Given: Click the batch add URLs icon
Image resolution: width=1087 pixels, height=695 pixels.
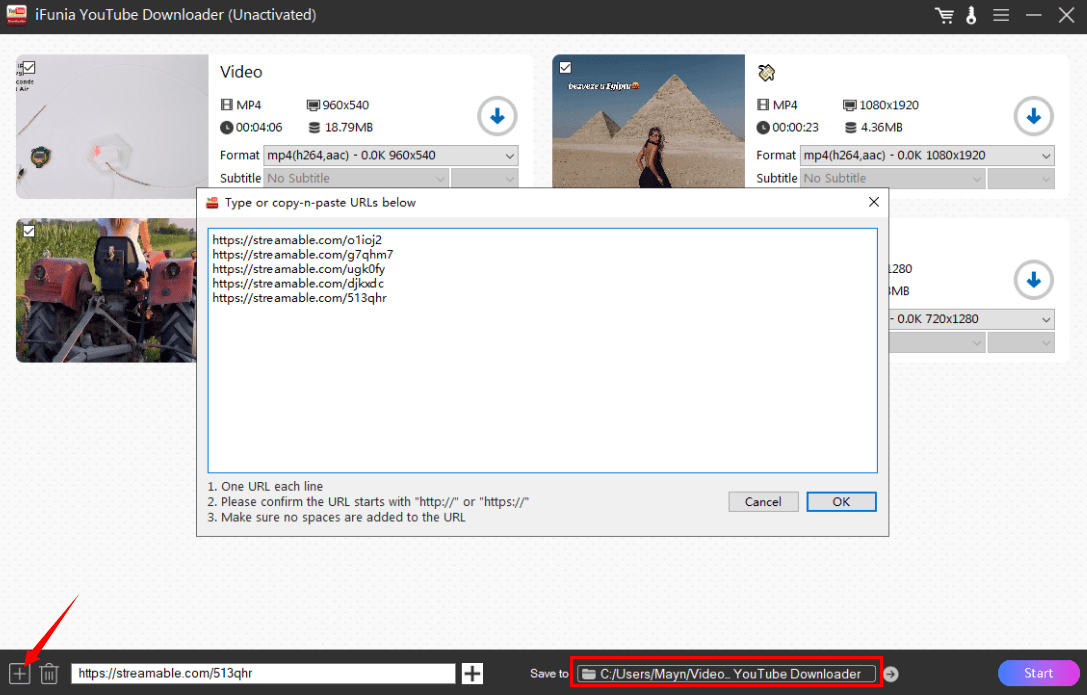Looking at the screenshot, I should (19, 673).
